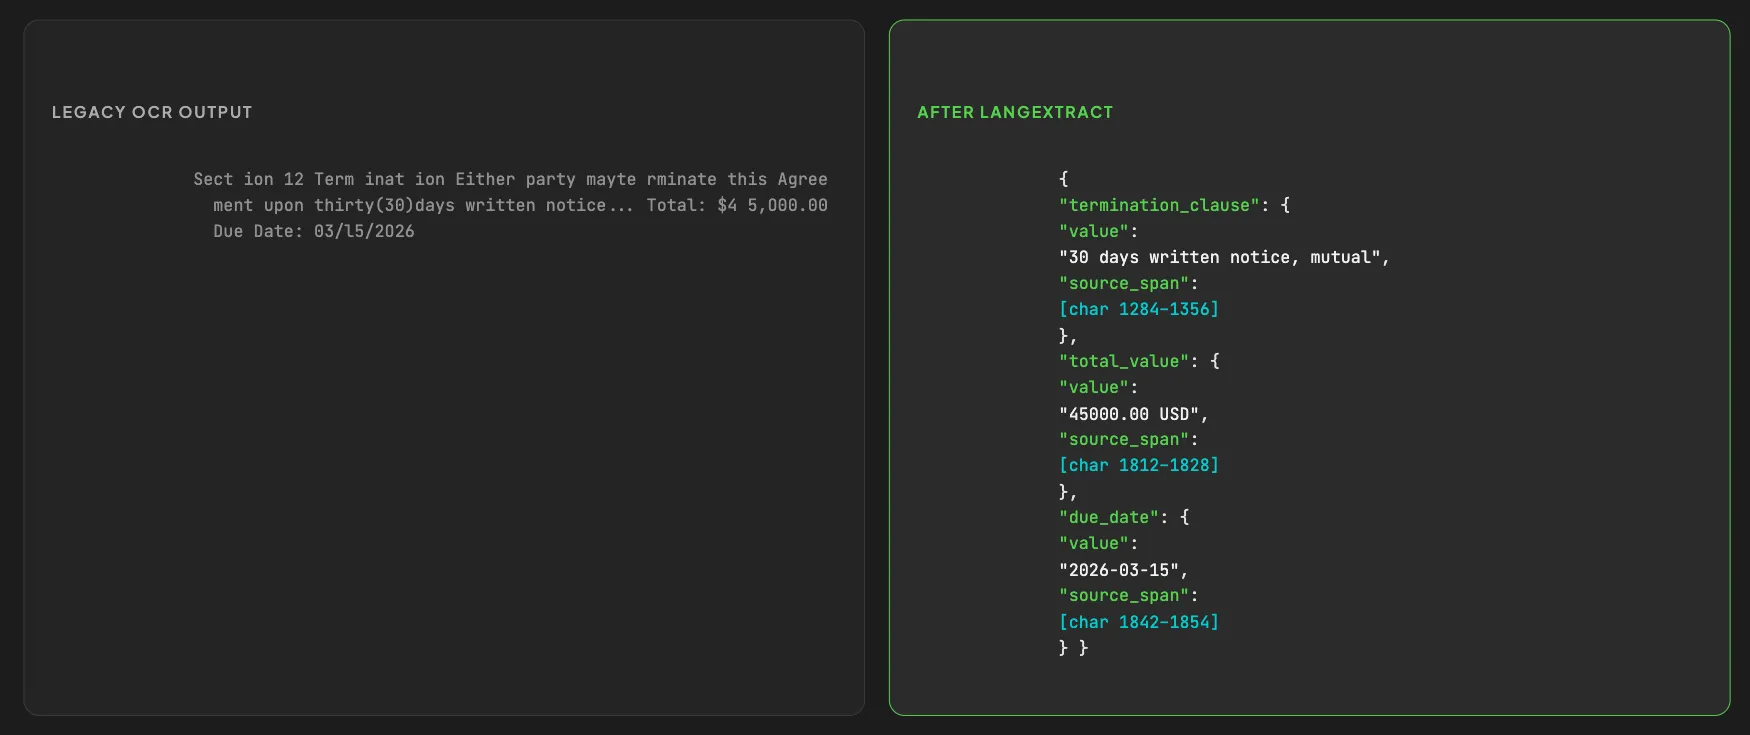
Task: Click the "value" key under total_value
Action: [x=1094, y=387]
